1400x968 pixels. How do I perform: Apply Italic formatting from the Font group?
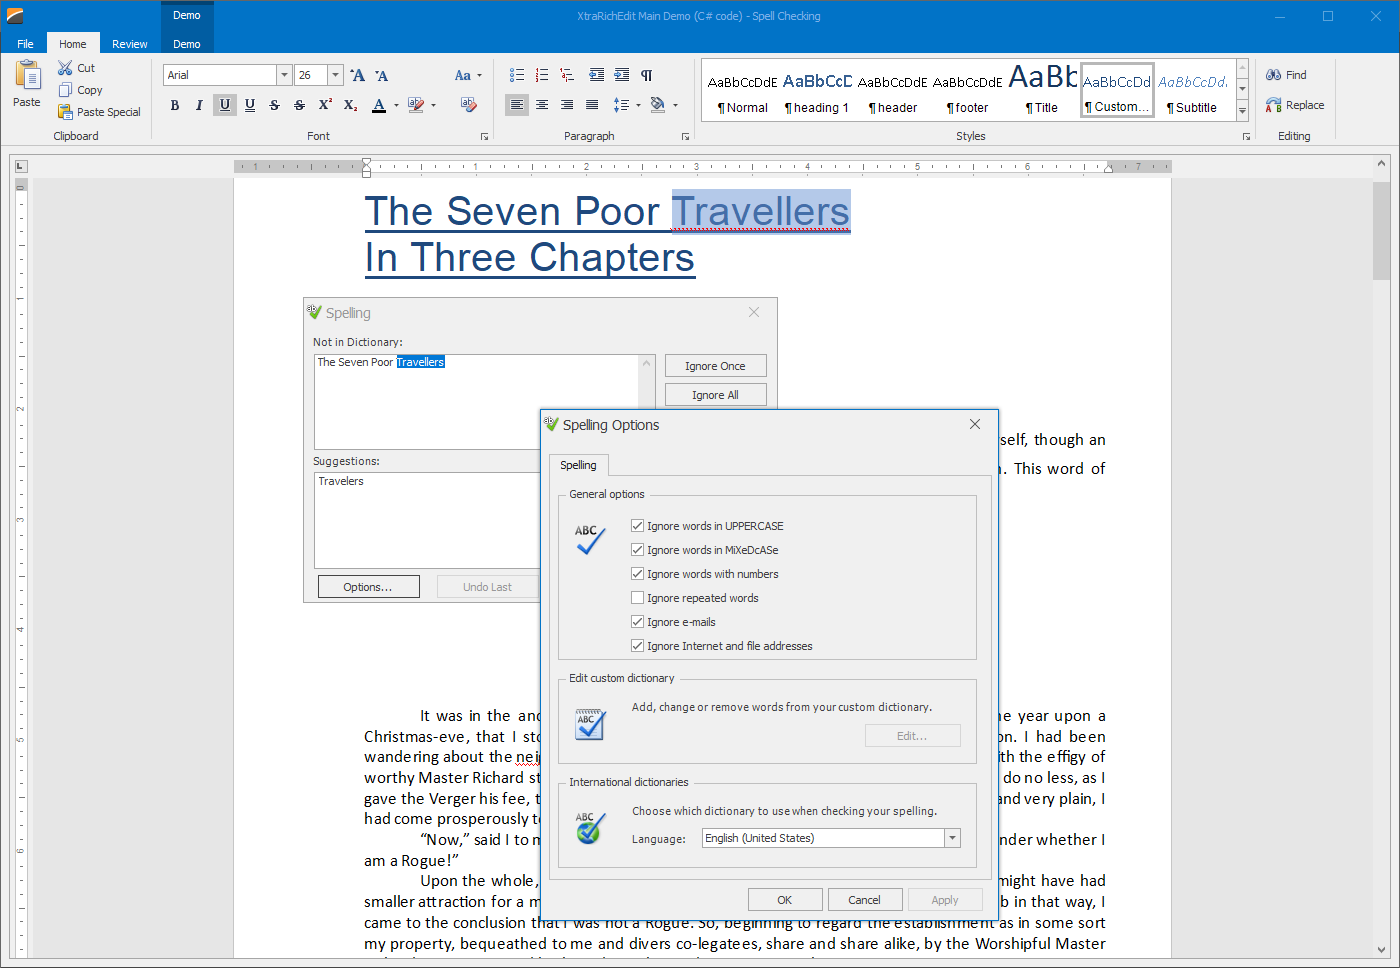tap(199, 105)
